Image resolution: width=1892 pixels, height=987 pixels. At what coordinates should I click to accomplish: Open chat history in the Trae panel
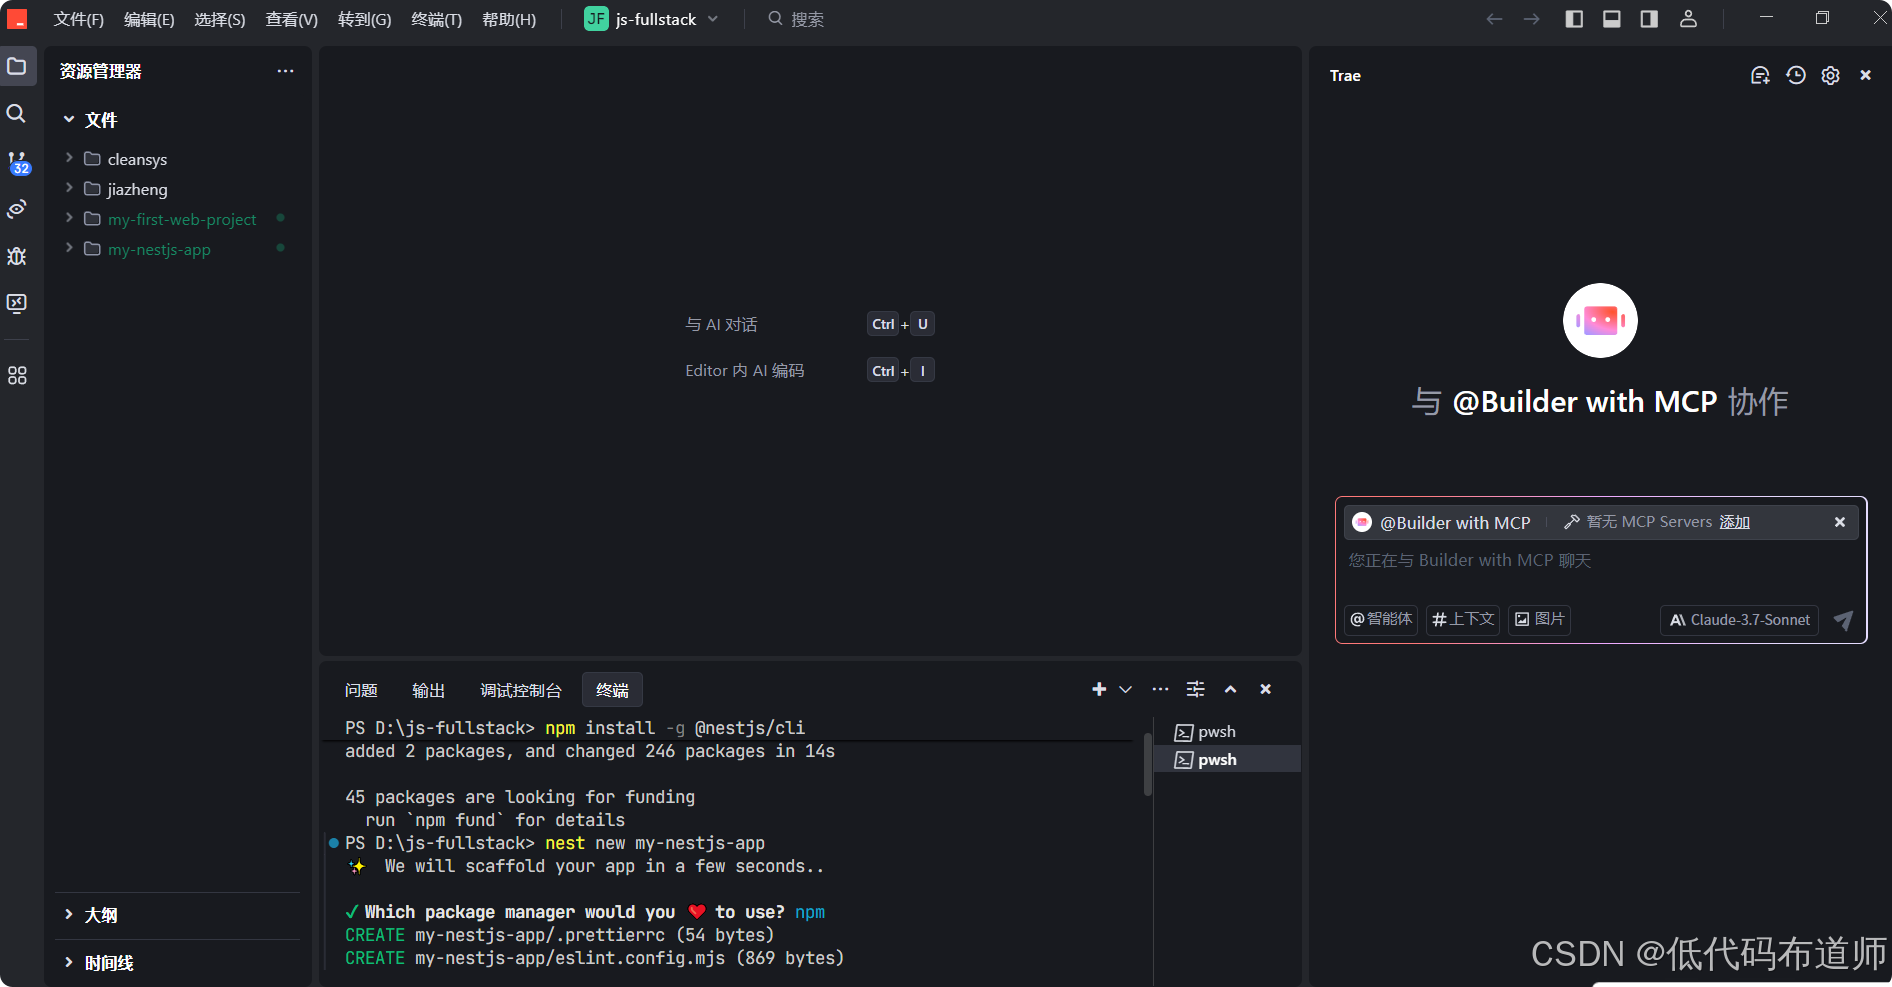click(x=1796, y=75)
